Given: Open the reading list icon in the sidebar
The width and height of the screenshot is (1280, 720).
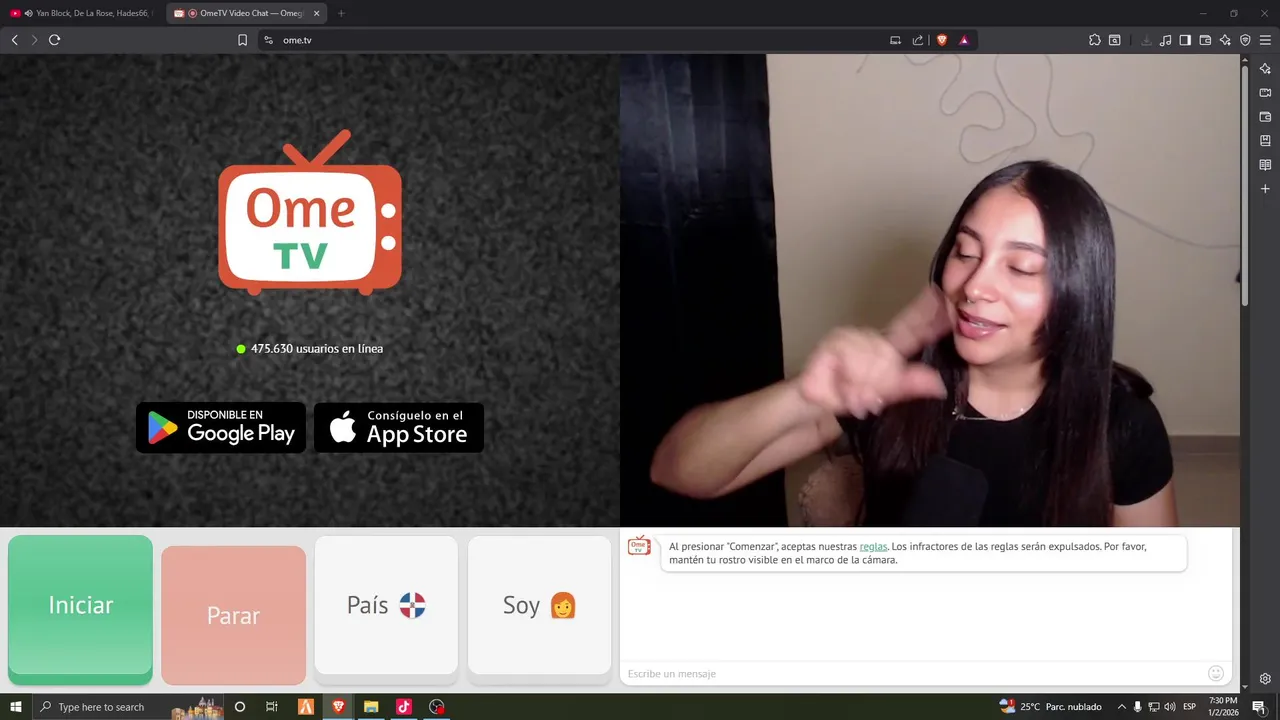Looking at the screenshot, I should click(1265, 164).
